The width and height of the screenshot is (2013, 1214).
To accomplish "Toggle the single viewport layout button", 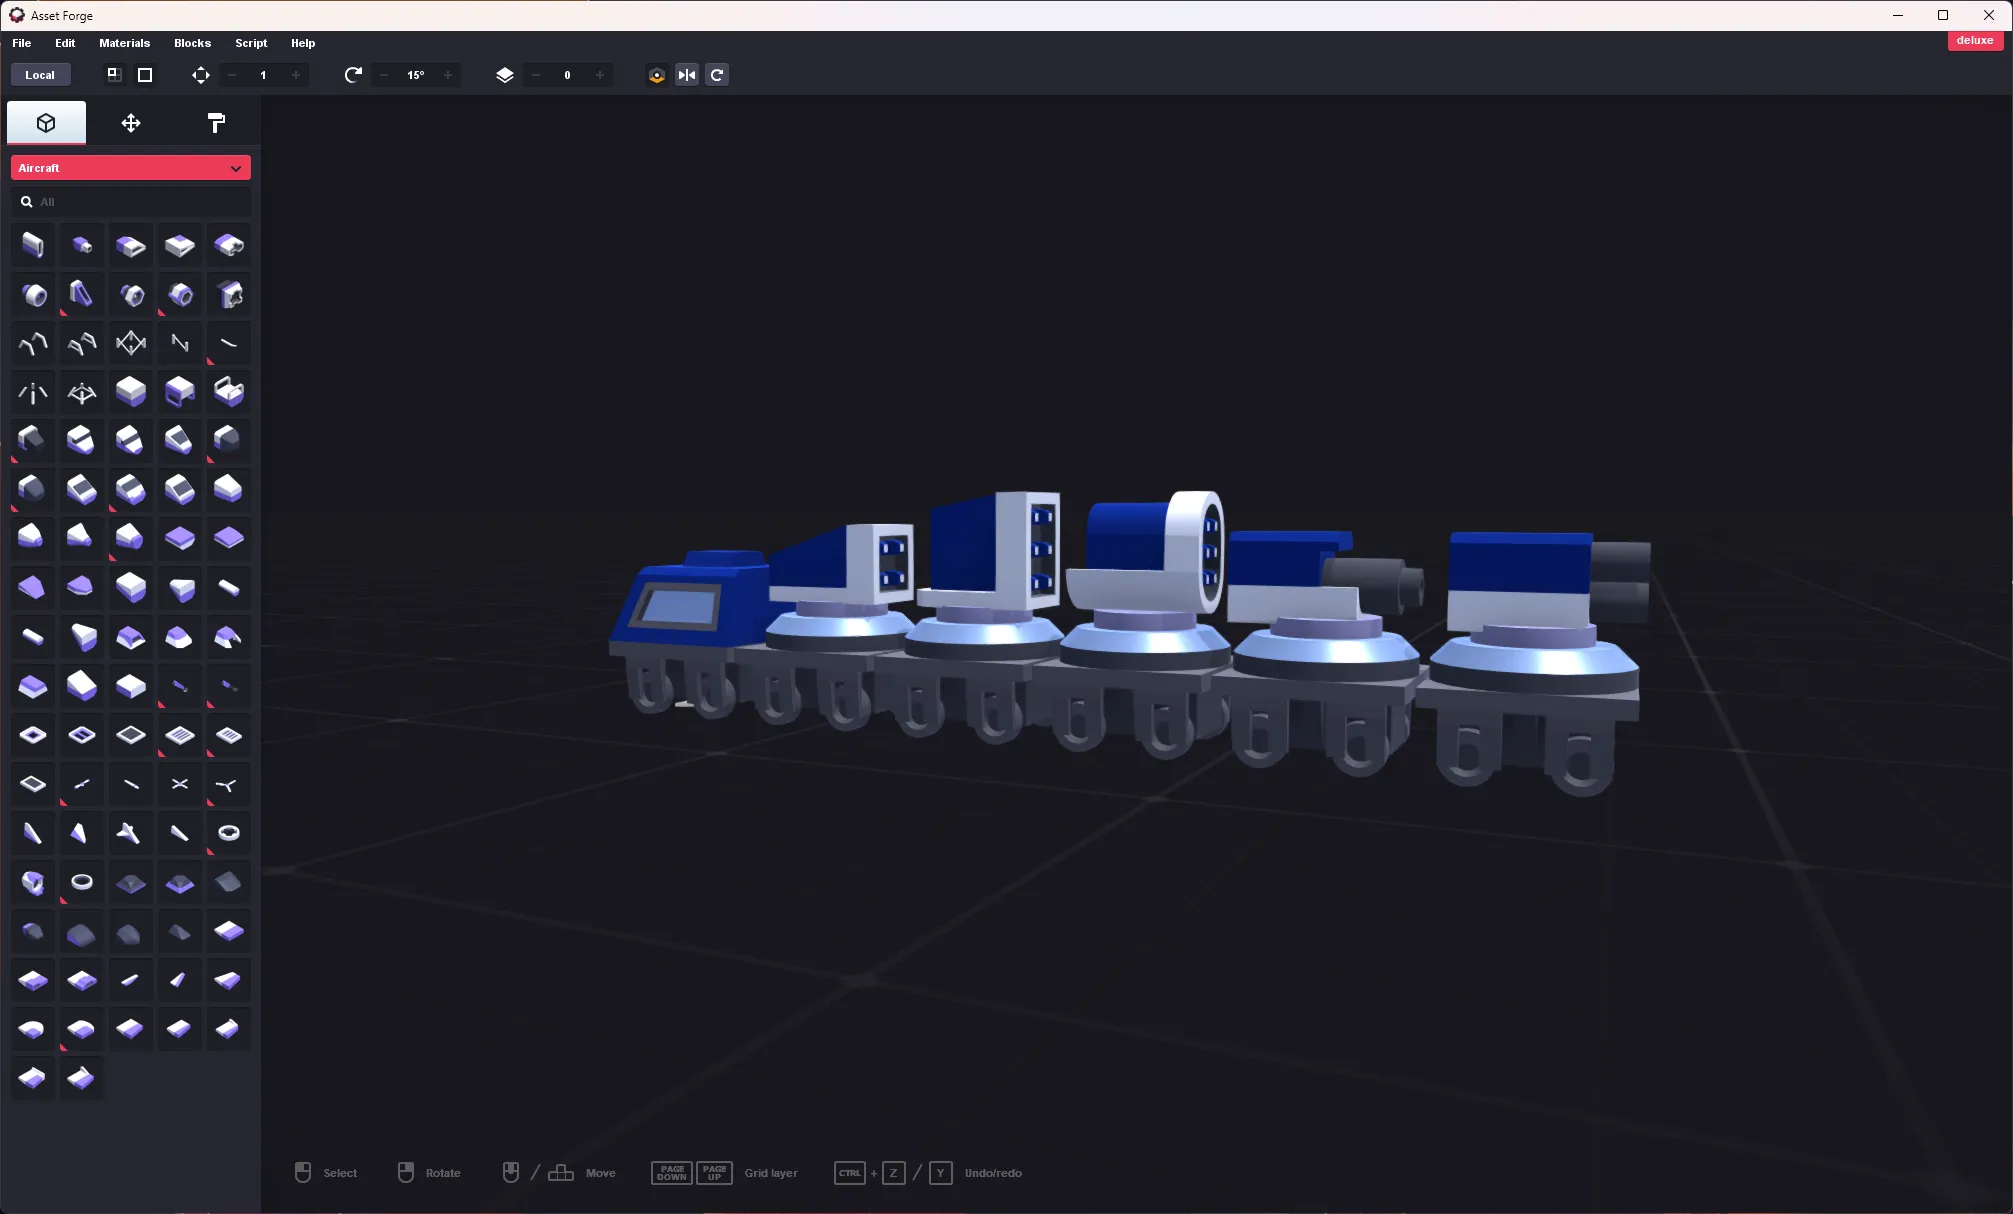I will [x=144, y=74].
